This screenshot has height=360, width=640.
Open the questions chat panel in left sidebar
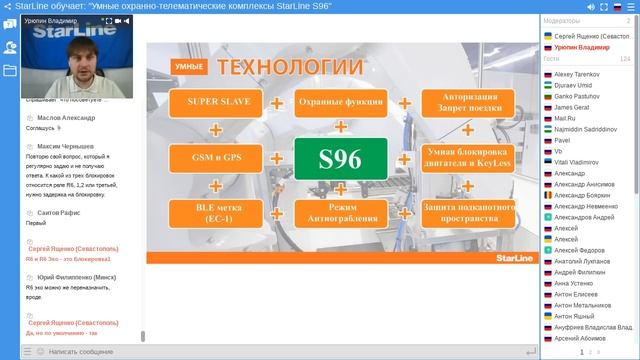click(10, 24)
